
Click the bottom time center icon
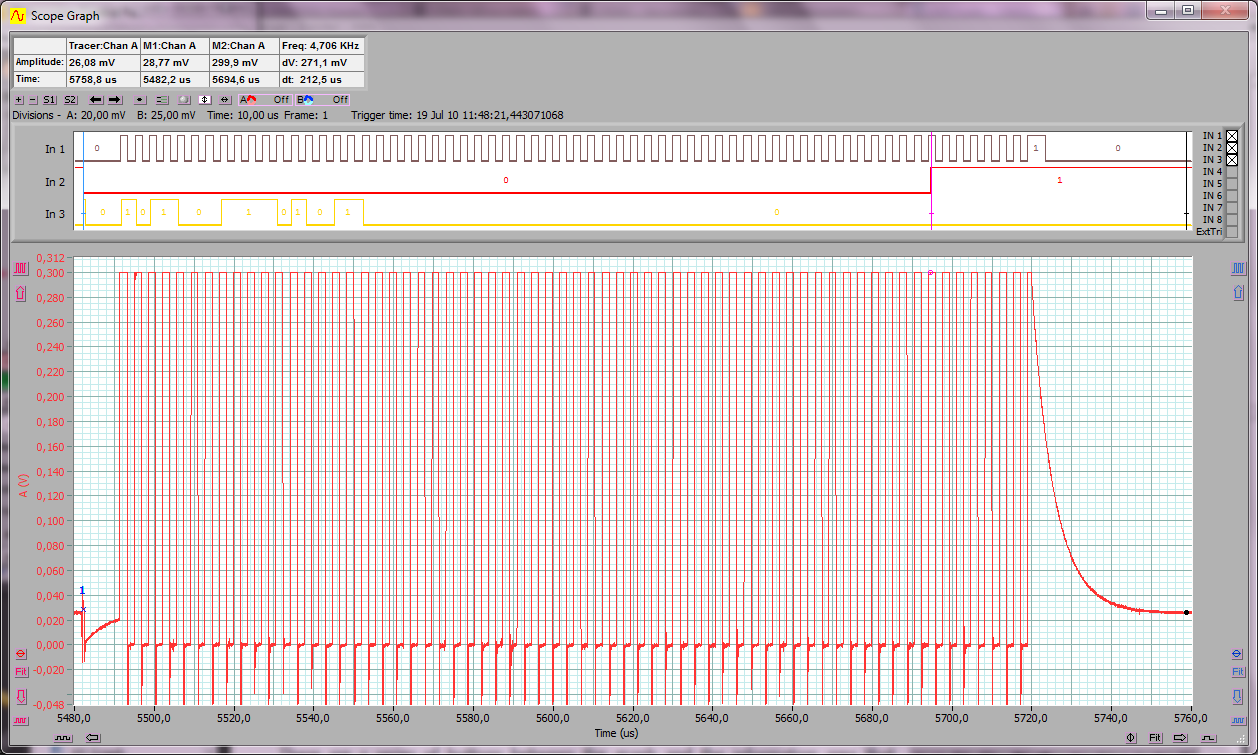coord(1131,738)
